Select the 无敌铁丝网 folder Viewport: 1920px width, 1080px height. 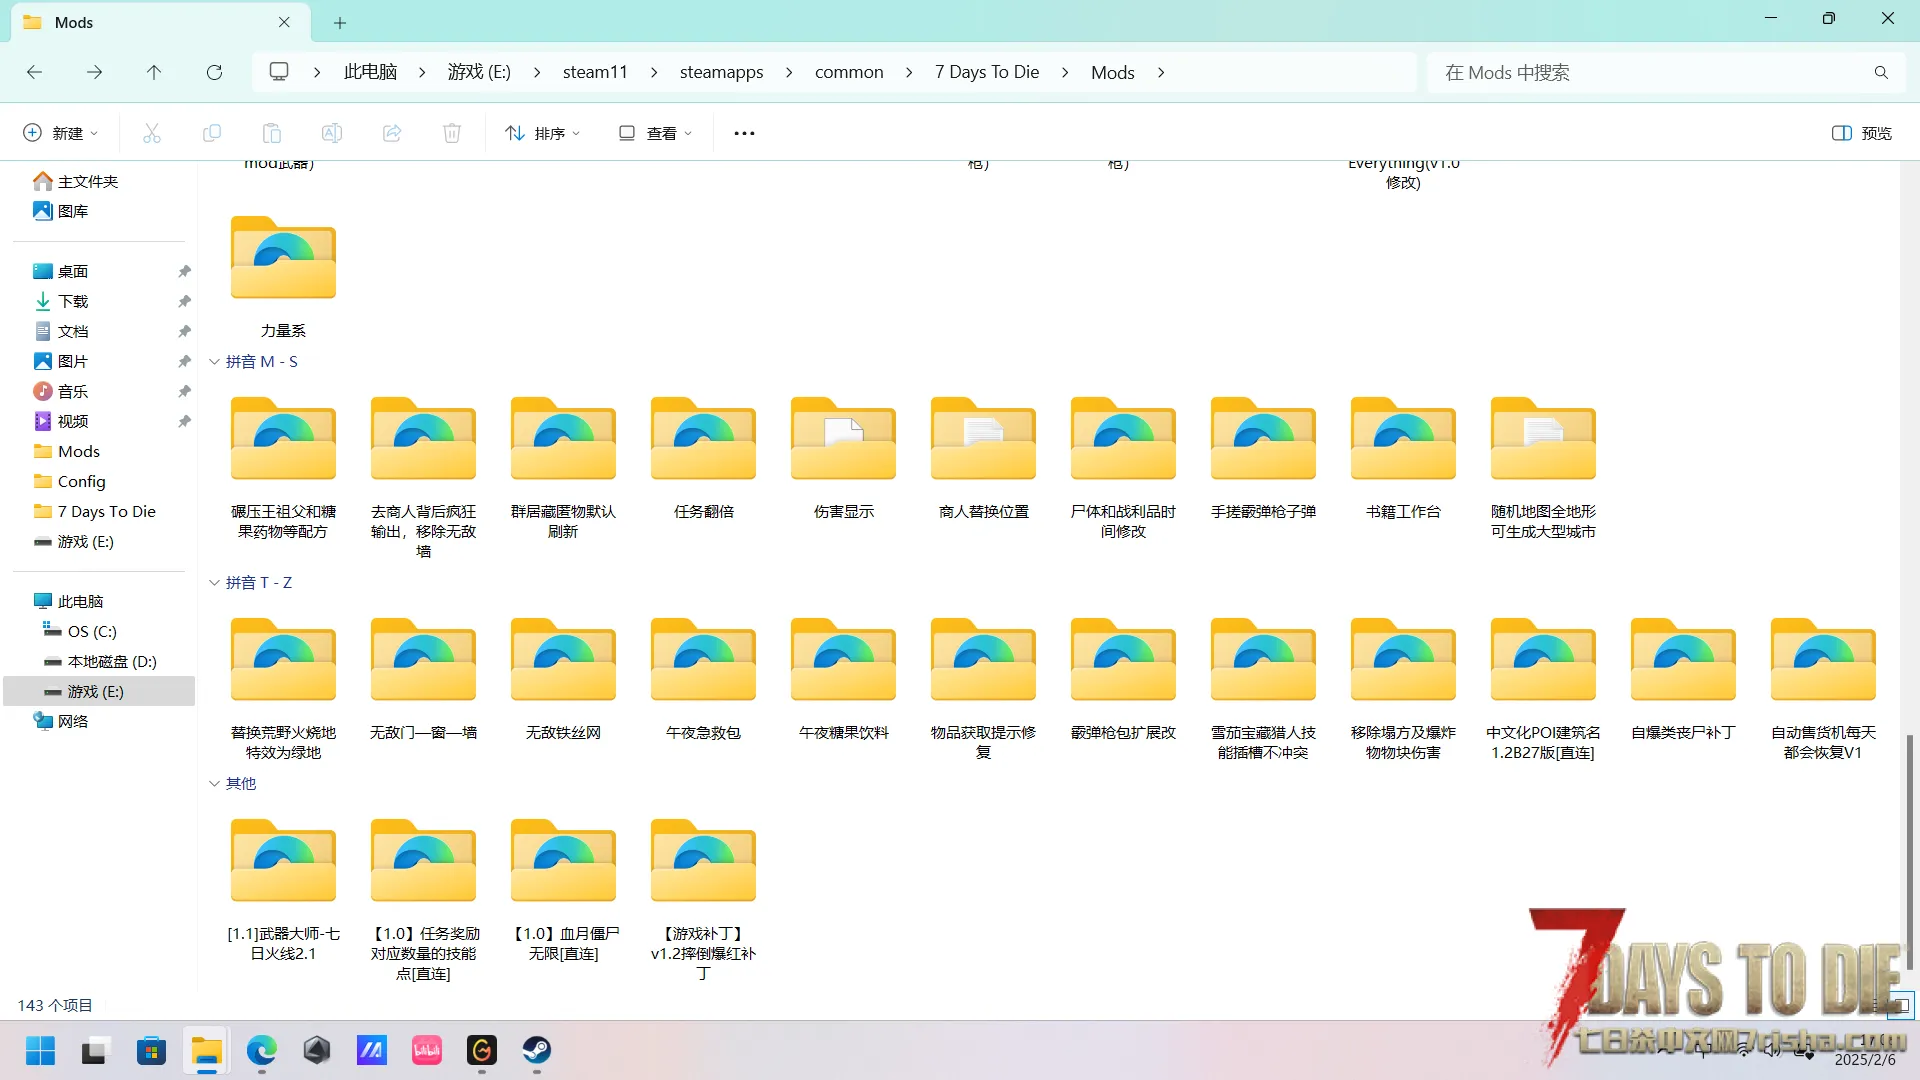[x=563, y=679]
